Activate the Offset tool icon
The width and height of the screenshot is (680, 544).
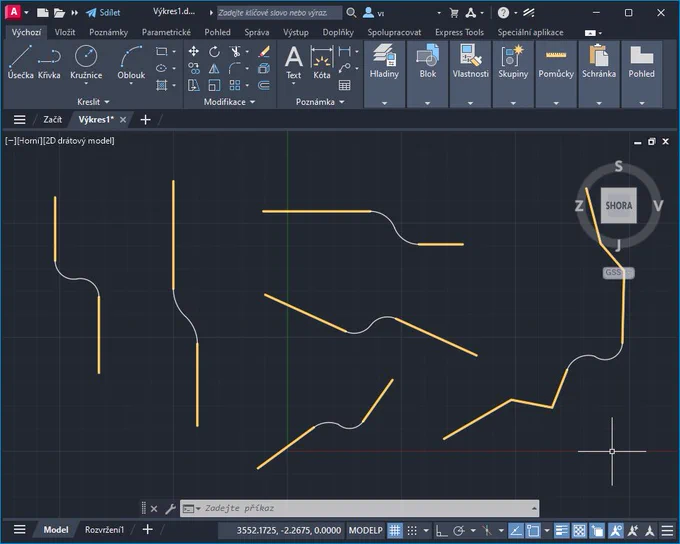[x=264, y=85]
